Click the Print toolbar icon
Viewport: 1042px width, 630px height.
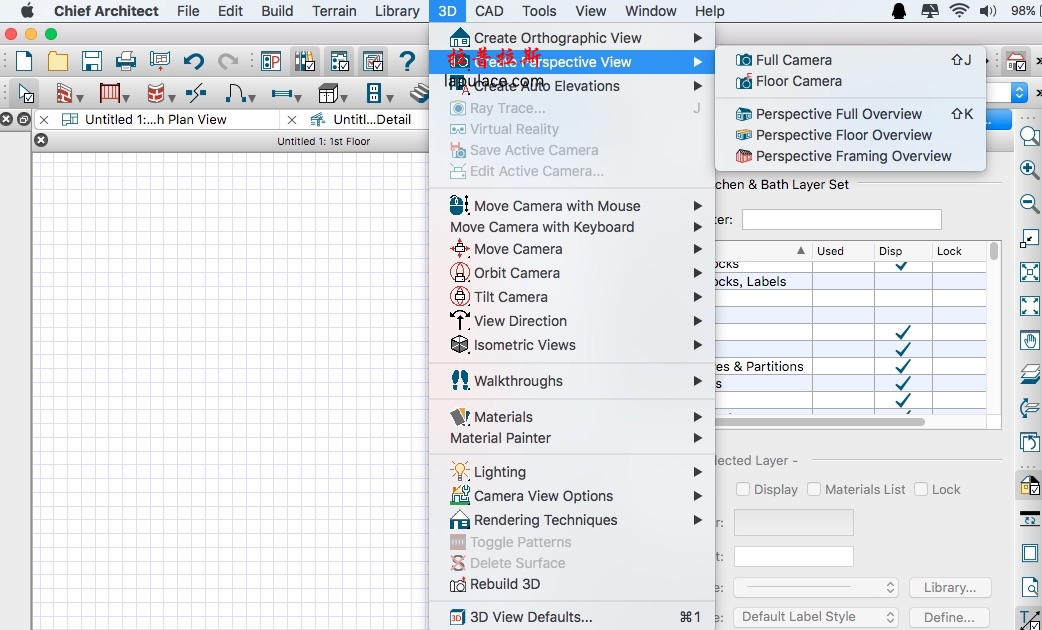point(126,61)
